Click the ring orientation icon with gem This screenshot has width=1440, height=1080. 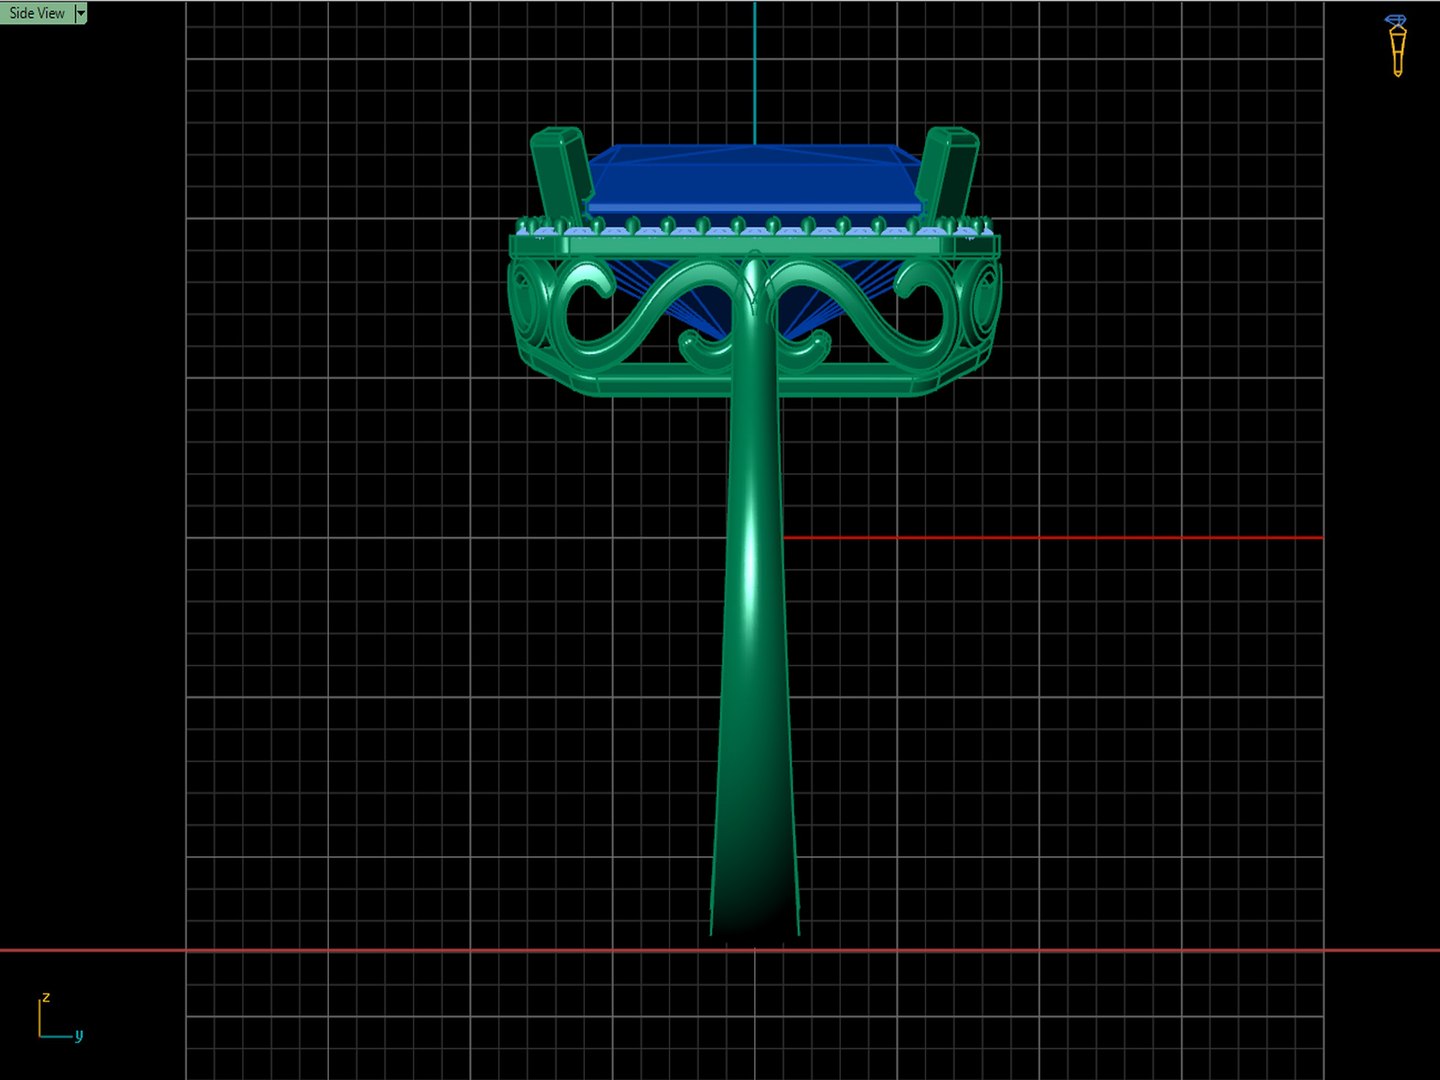pyautogui.click(x=1397, y=45)
